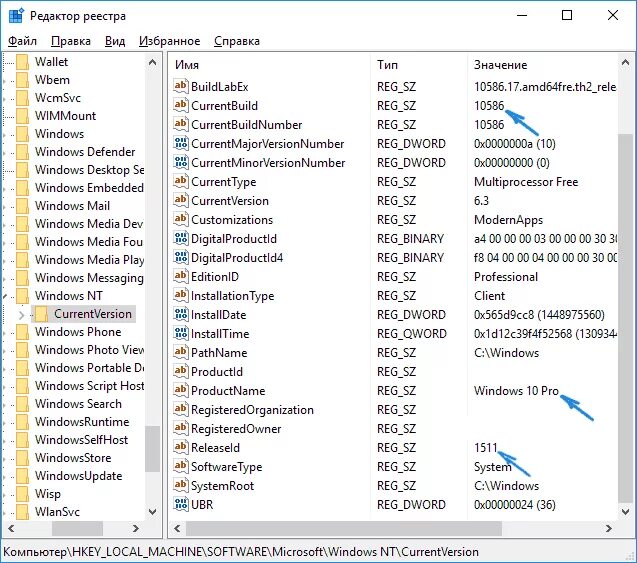Click the '1511' ReleaseId value
The image size is (637, 563).
(x=485, y=448)
